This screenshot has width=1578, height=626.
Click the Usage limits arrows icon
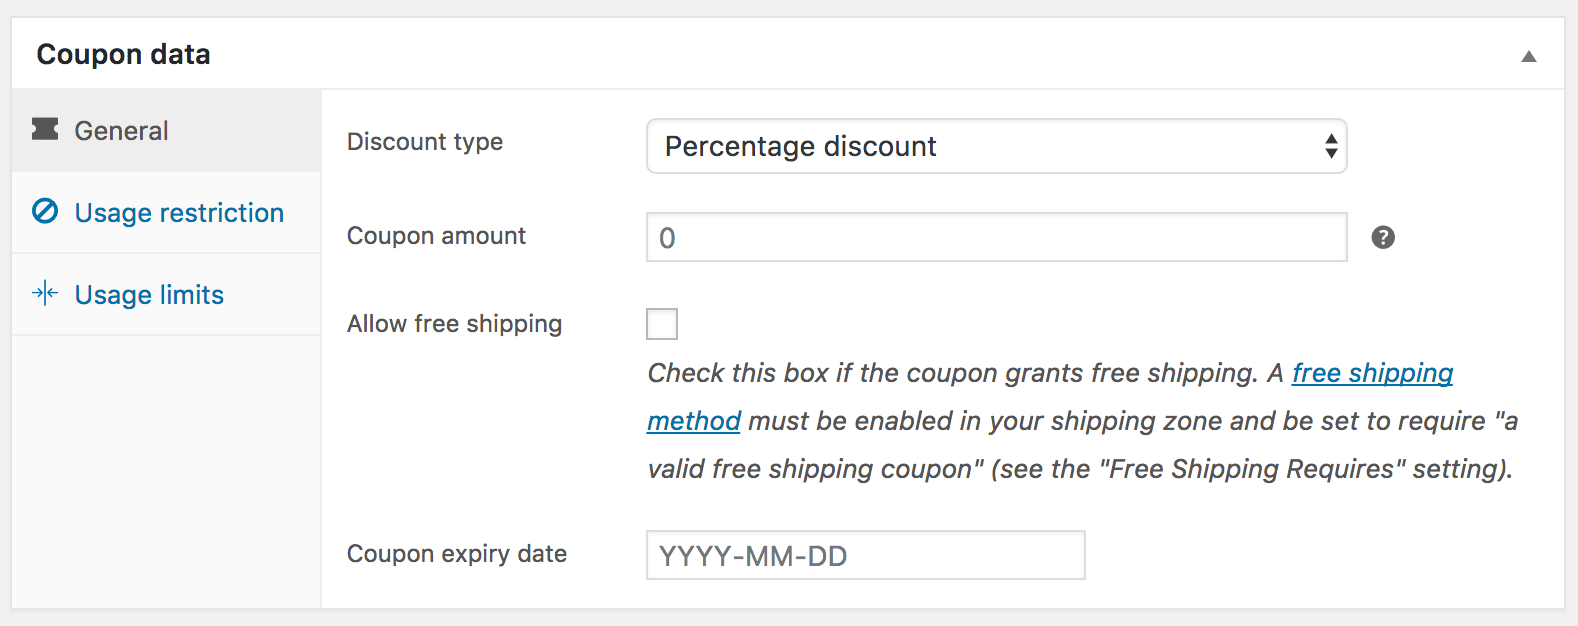point(45,294)
